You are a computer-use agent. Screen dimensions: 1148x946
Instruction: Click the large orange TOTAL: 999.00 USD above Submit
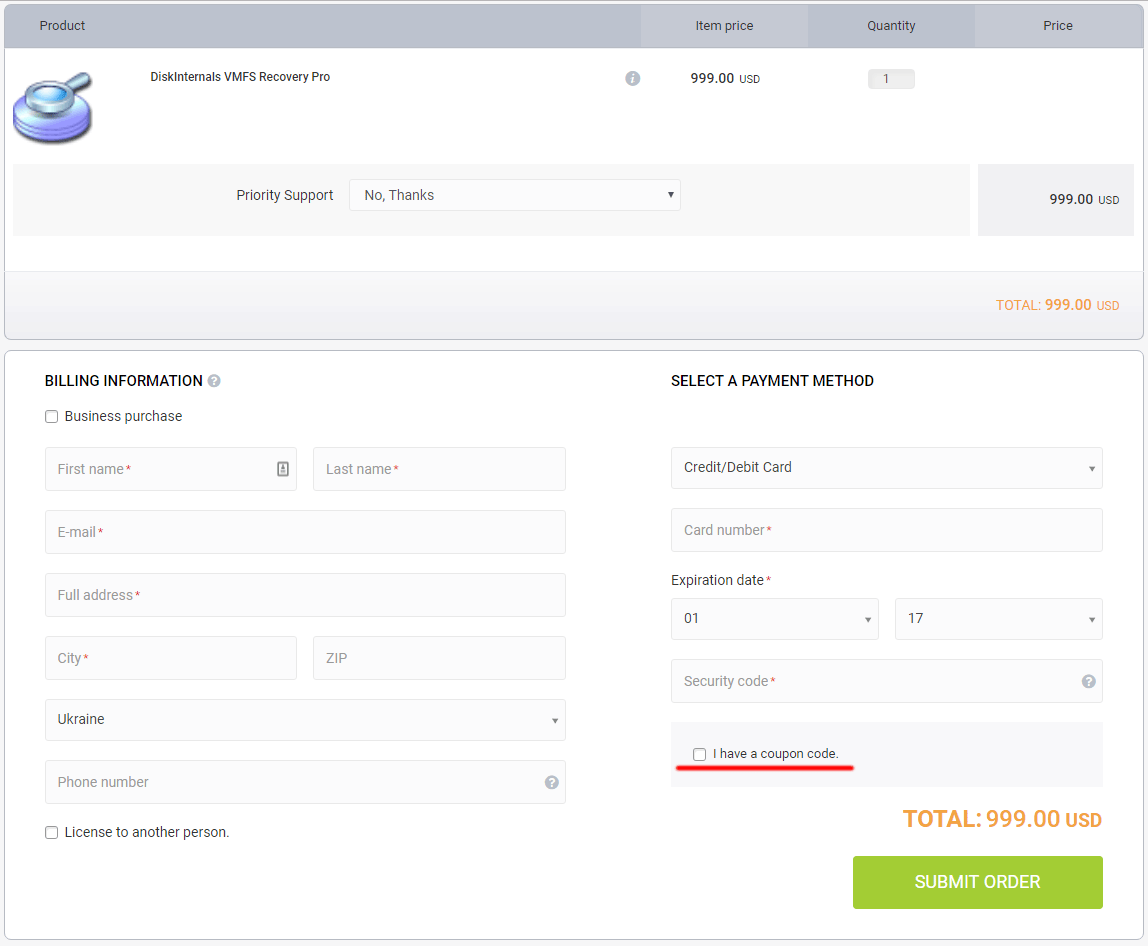click(x=1002, y=819)
